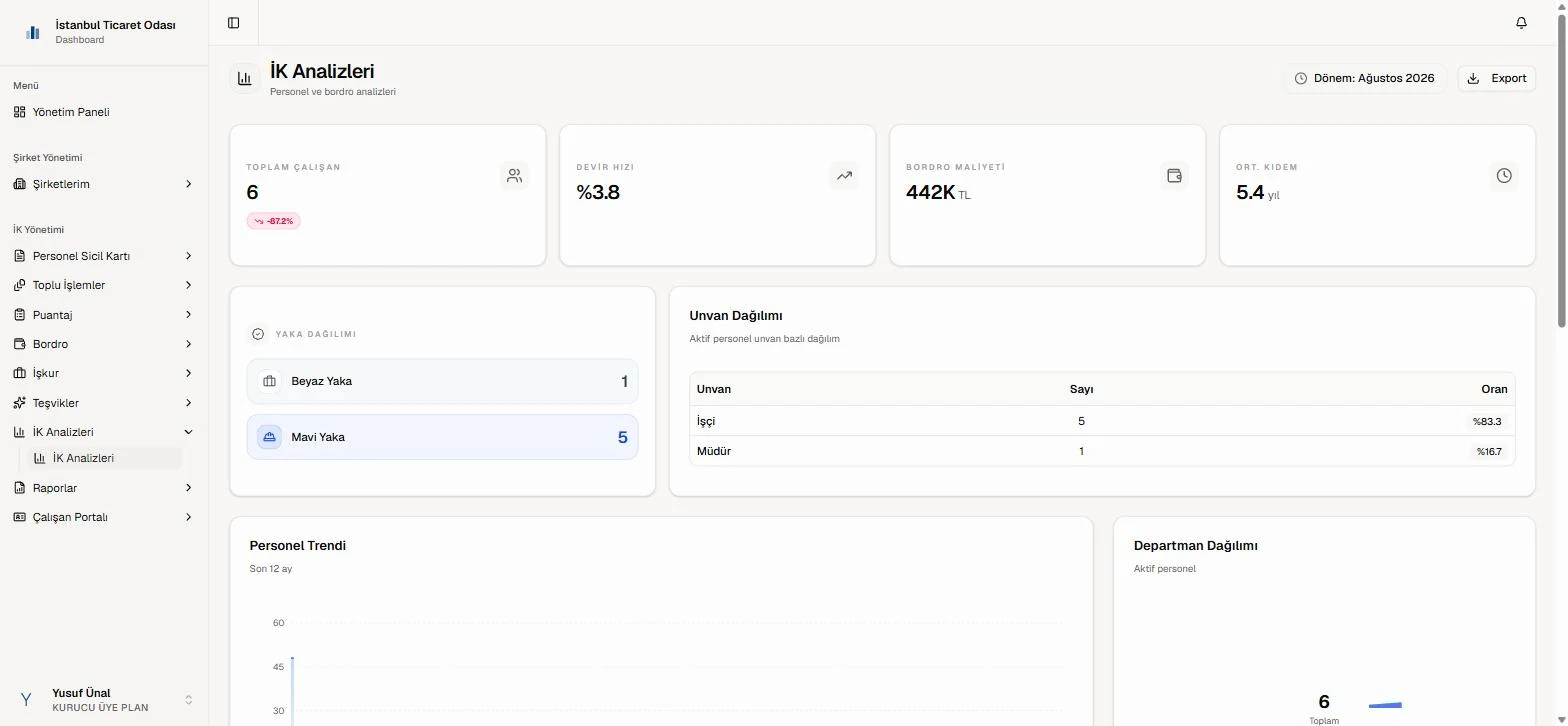This screenshot has height=726, width=1568.
Task: Expand the Şirketlerim menu chevron
Action: click(188, 184)
